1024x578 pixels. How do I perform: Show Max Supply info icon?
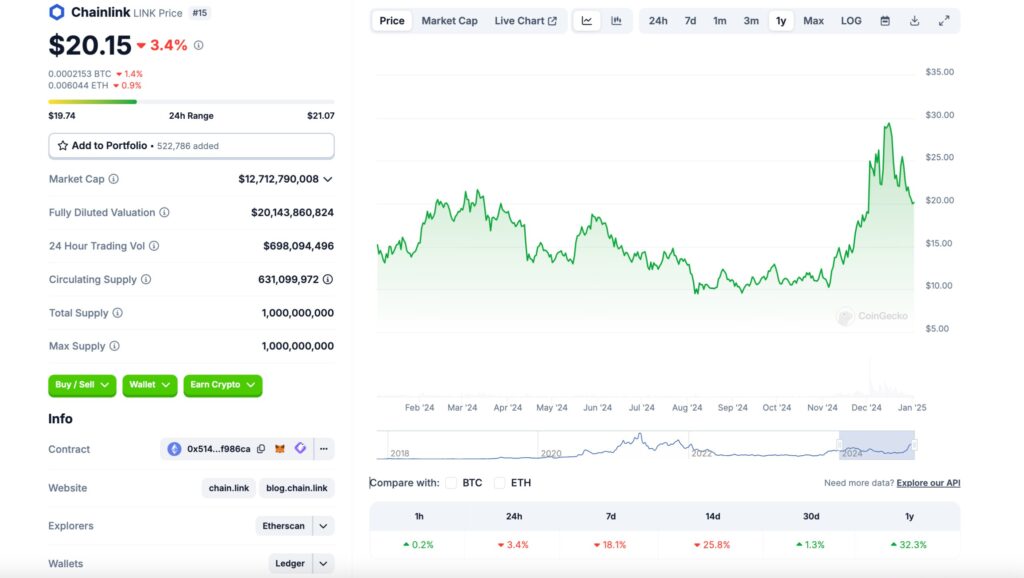[114, 346]
